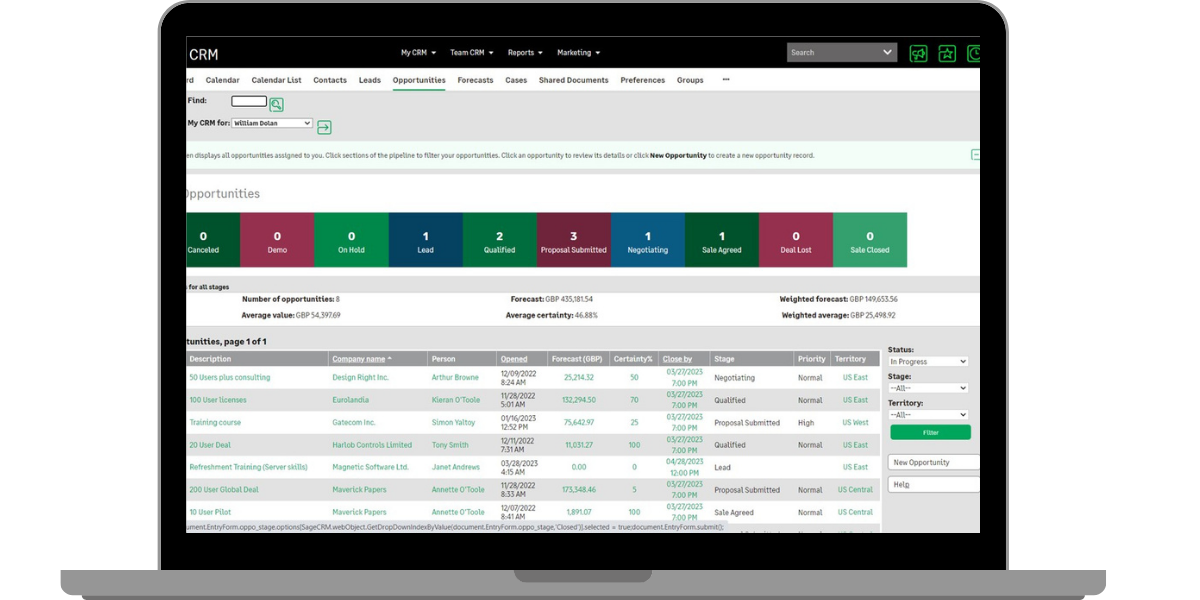Open the My CRM for user dropdown
Viewport: 1200px width, 600px height.
pyautogui.click(x=272, y=123)
